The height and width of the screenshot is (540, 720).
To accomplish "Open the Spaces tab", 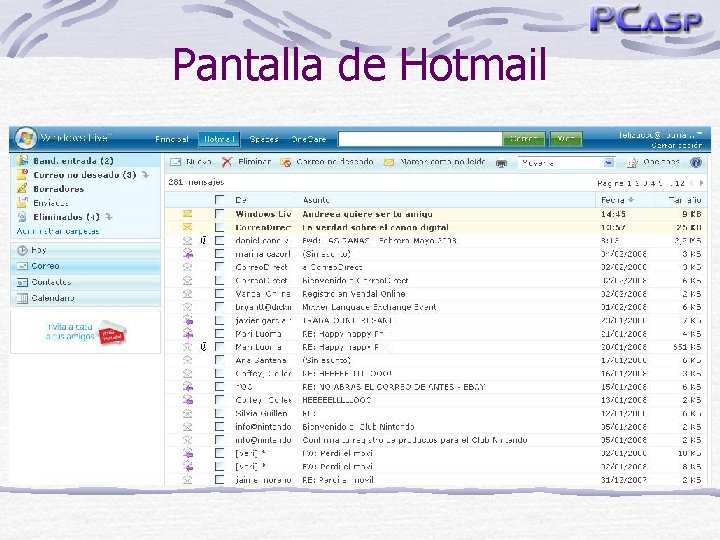I will (x=264, y=139).
